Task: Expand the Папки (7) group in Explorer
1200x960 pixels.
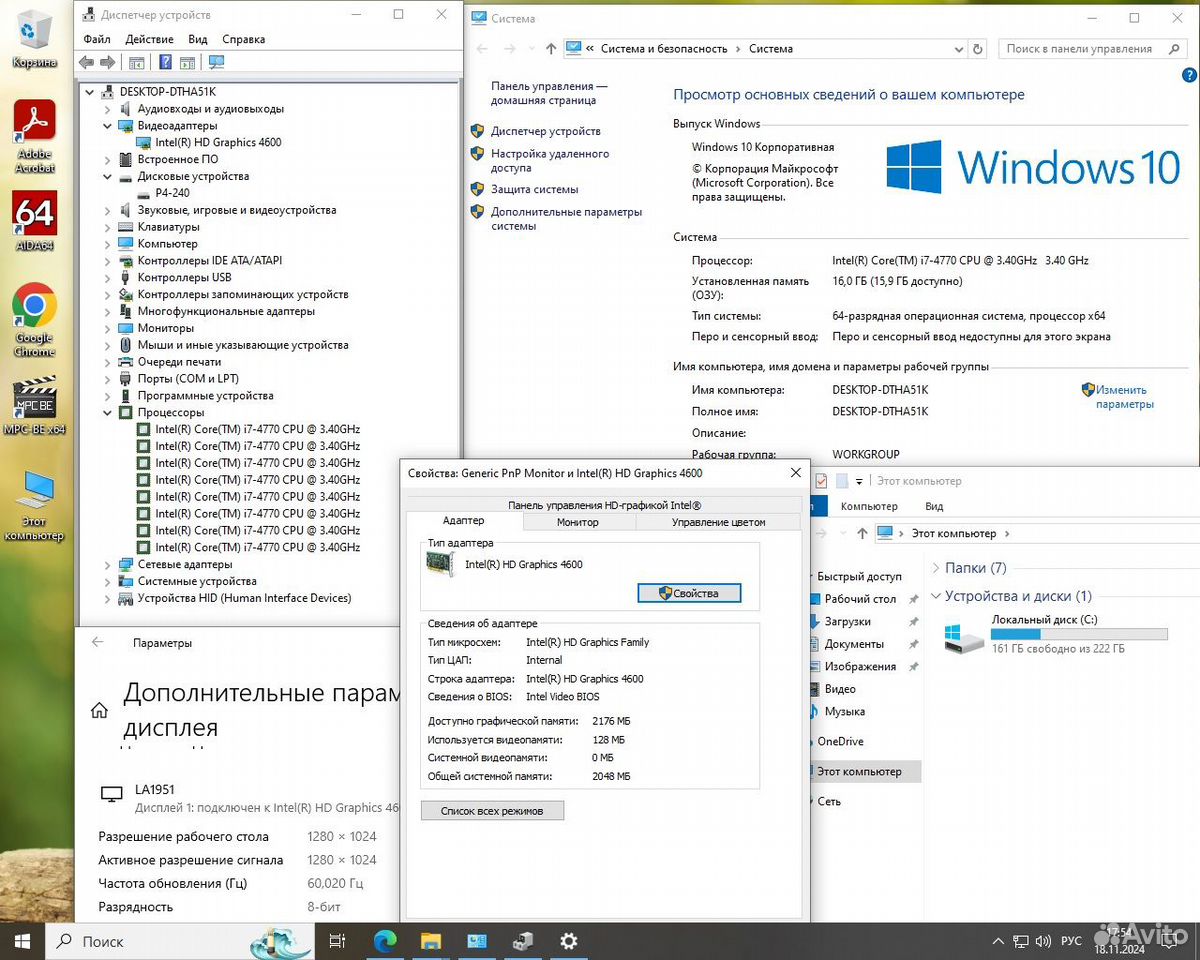Action: click(936, 568)
